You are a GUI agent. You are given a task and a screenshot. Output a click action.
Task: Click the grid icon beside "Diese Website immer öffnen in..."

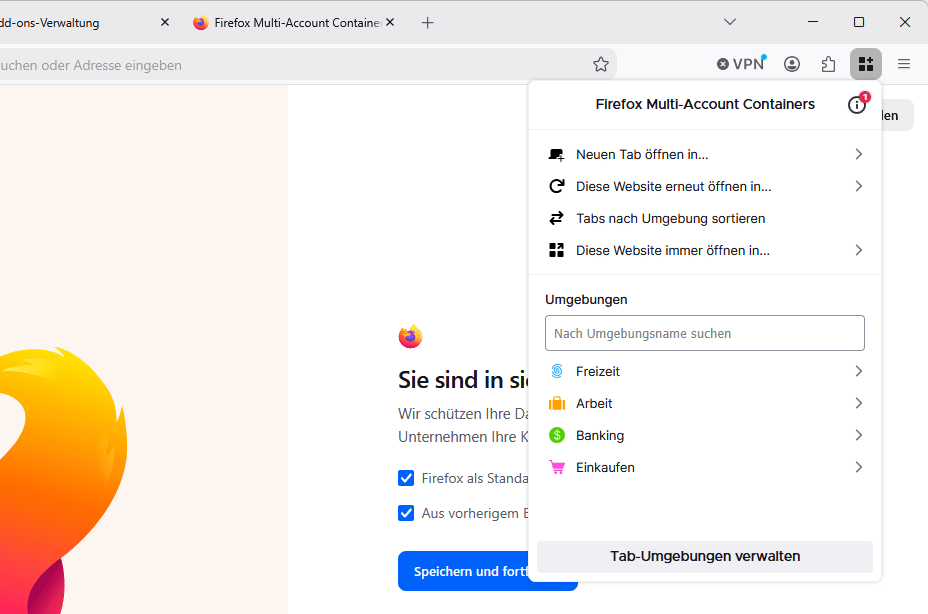click(556, 250)
